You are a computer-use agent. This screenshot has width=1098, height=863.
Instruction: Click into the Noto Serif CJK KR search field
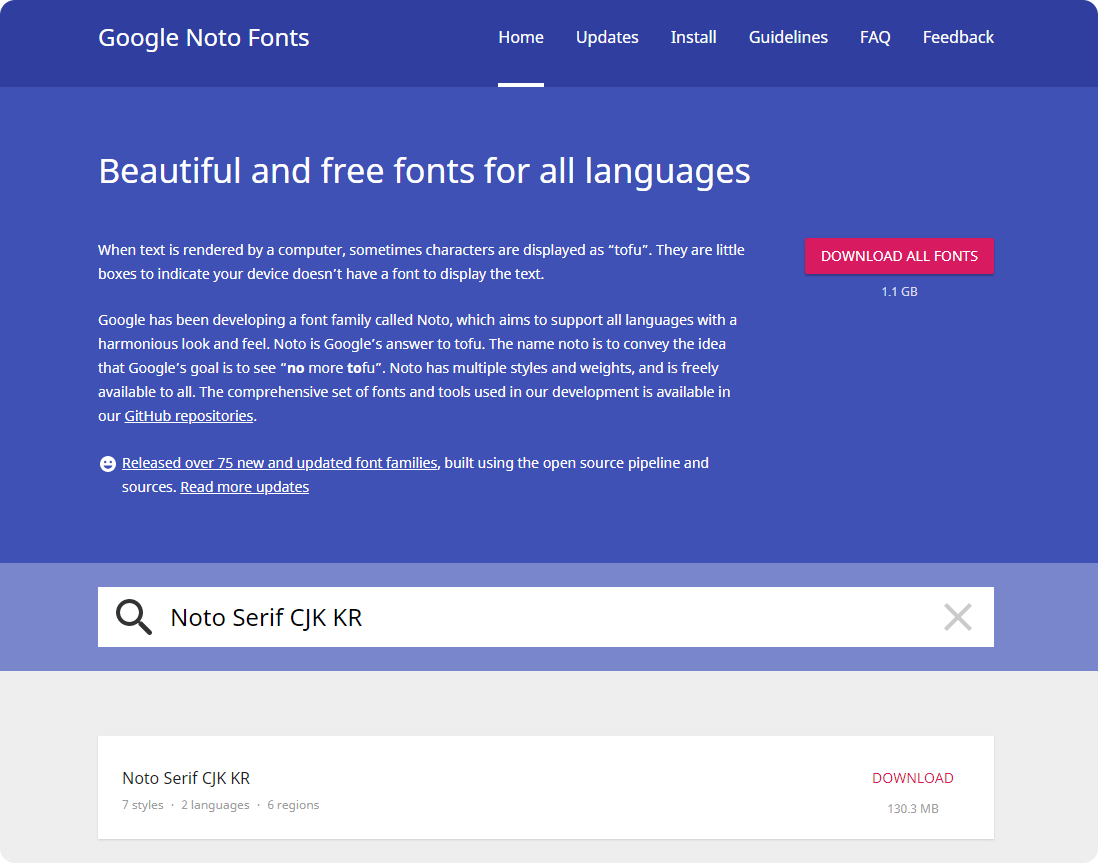click(x=546, y=617)
